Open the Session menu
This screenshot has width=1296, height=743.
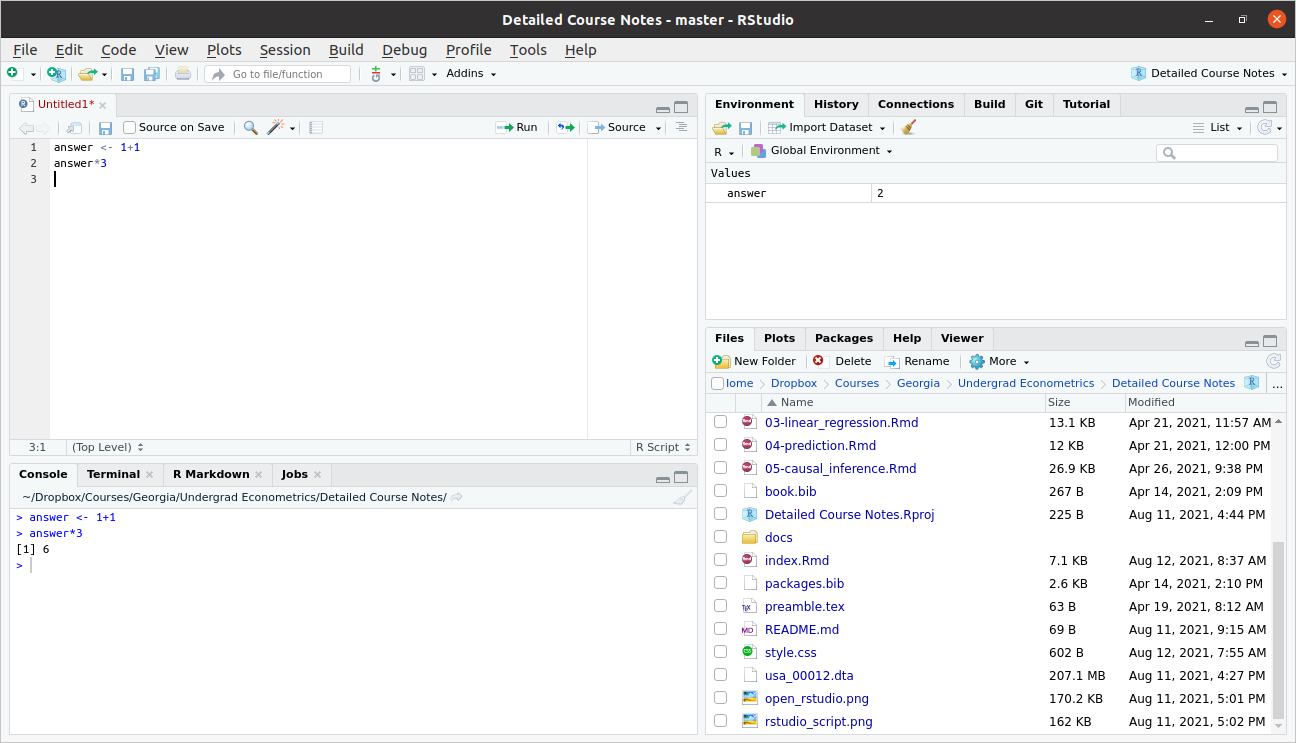tap(285, 50)
